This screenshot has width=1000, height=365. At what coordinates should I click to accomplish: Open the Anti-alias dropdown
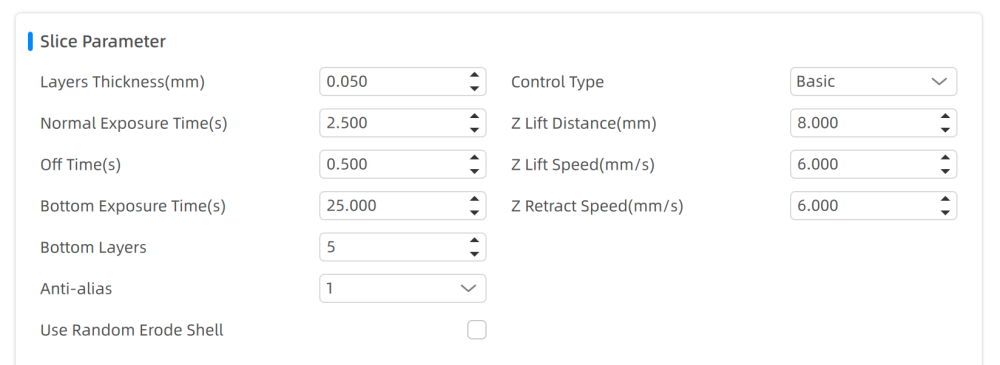coord(402,288)
